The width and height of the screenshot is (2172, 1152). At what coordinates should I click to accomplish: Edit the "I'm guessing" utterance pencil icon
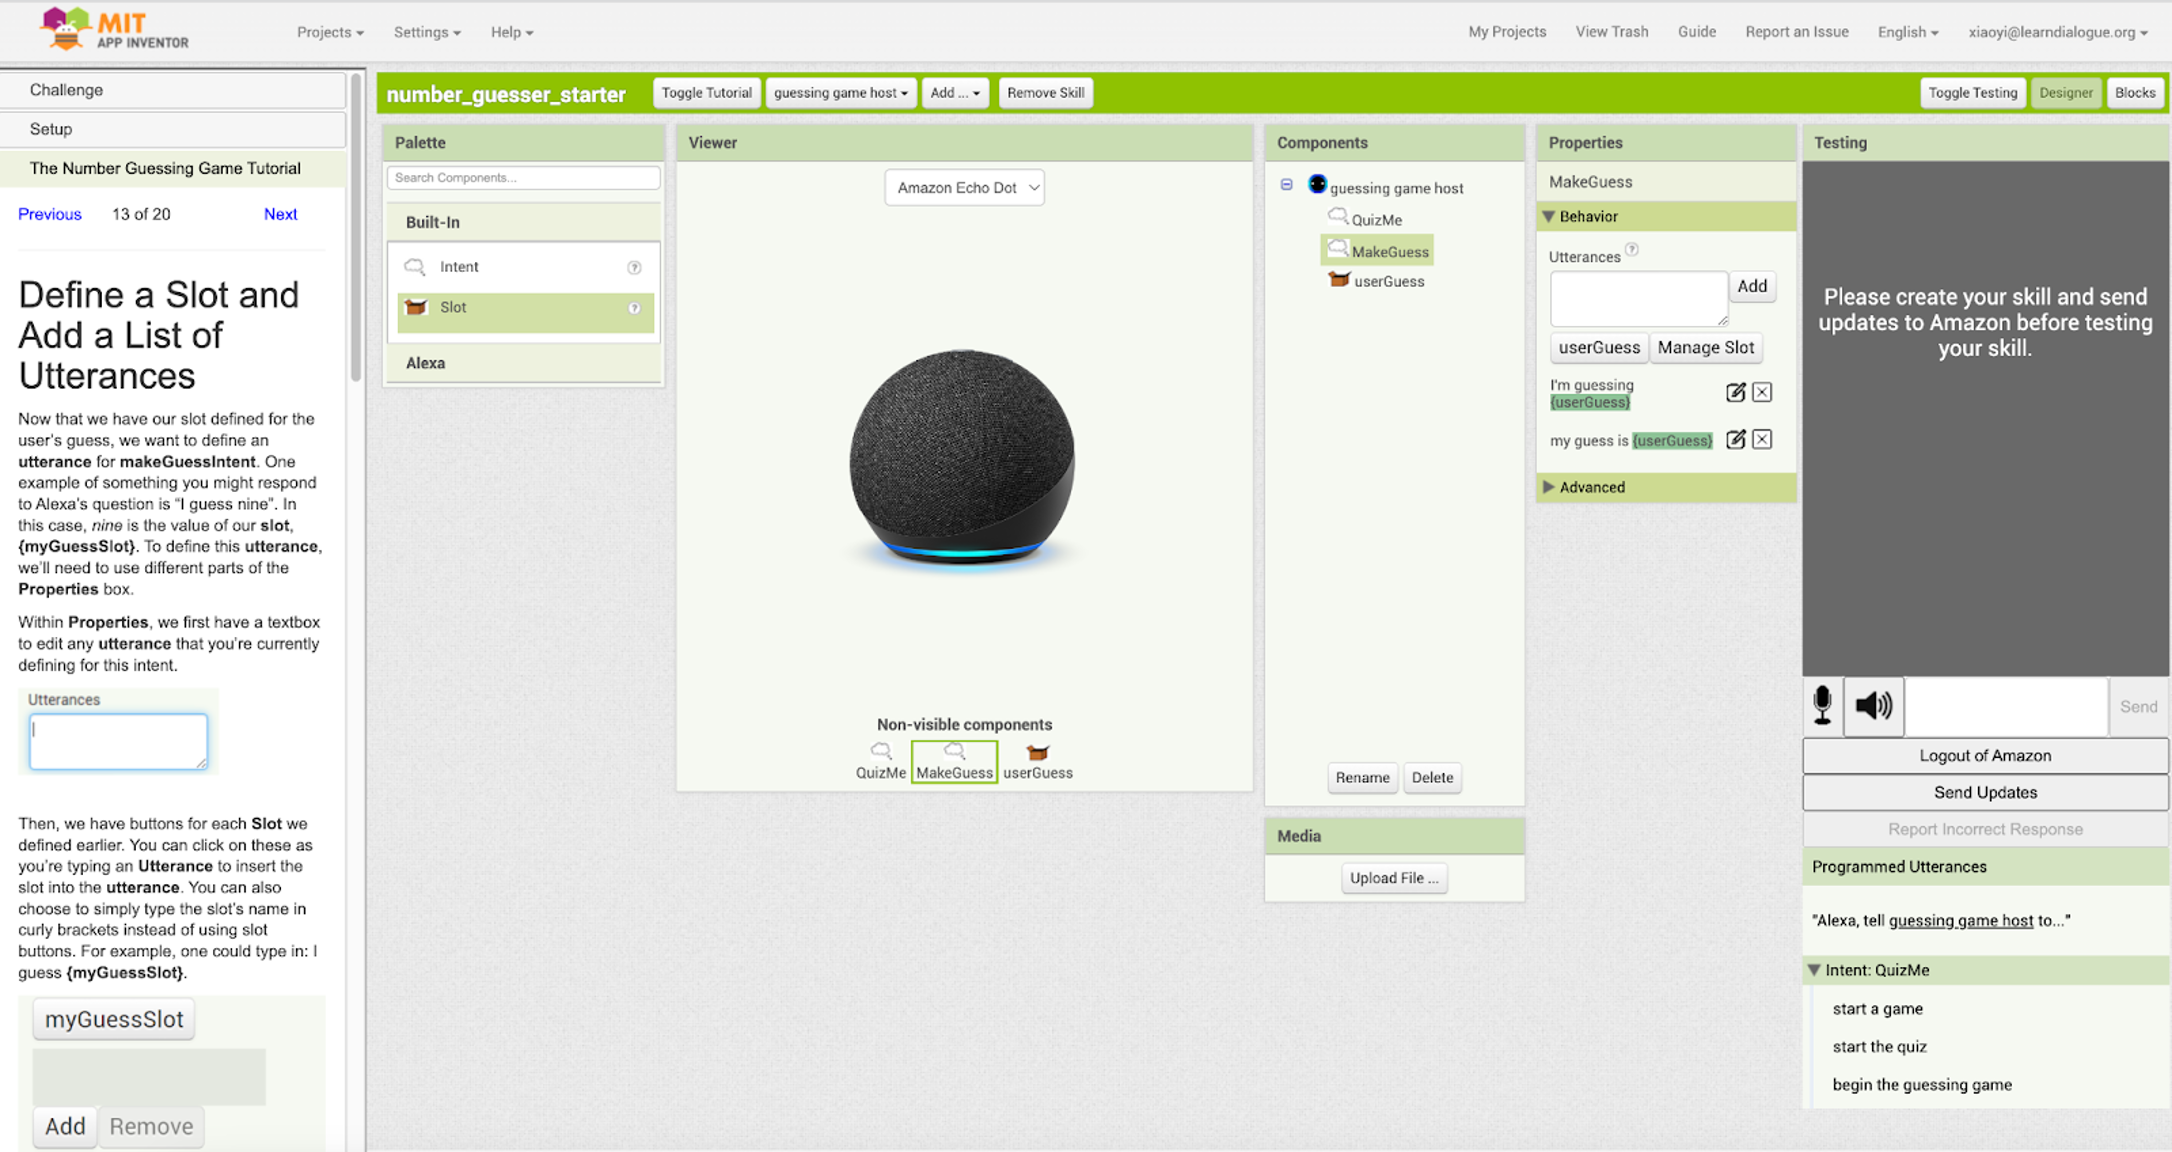pyautogui.click(x=1735, y=393)
